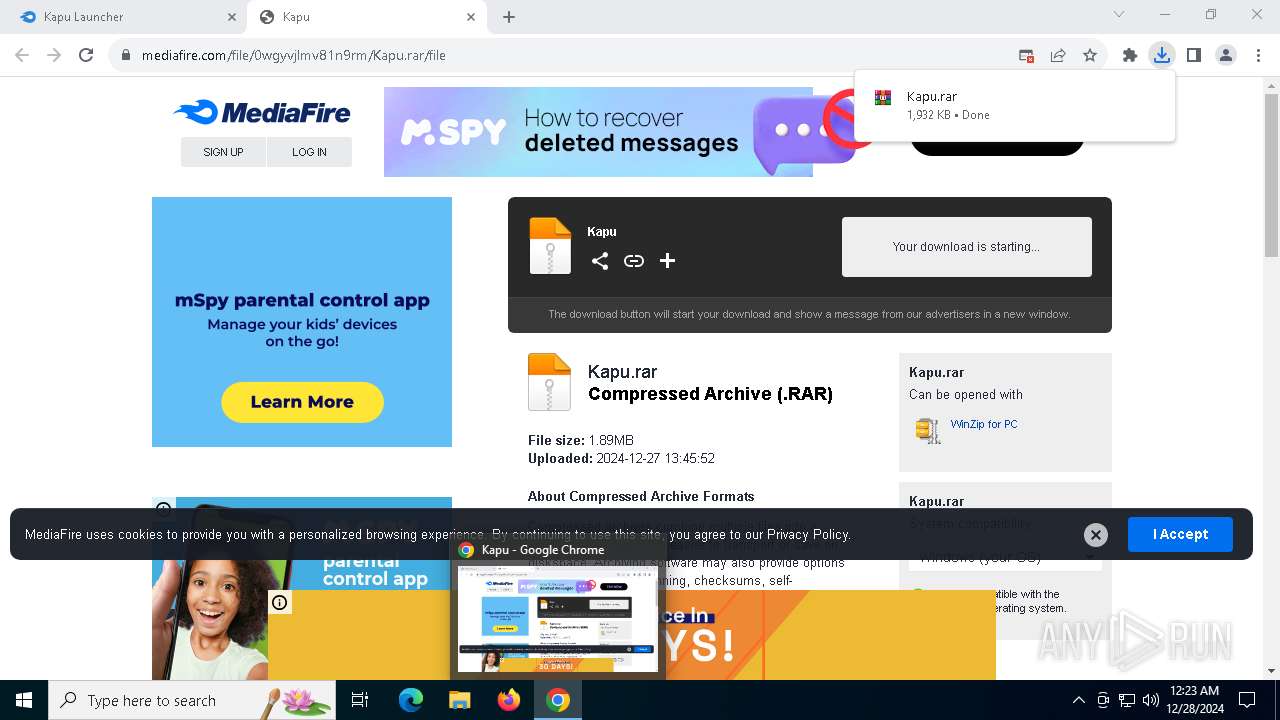
Task: Switch to the Kapu Launcher tab
Action: tap(125, 17)
